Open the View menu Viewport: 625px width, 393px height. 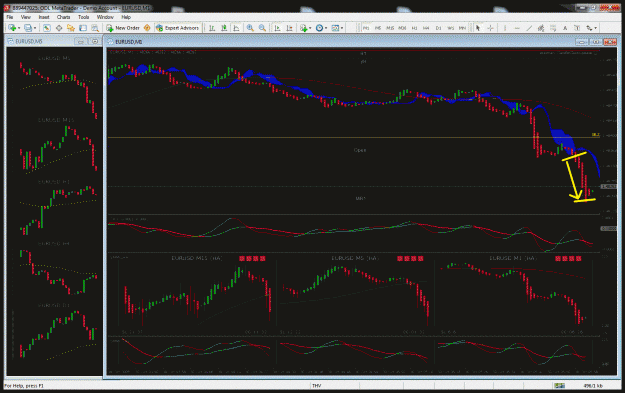(26, 17)
